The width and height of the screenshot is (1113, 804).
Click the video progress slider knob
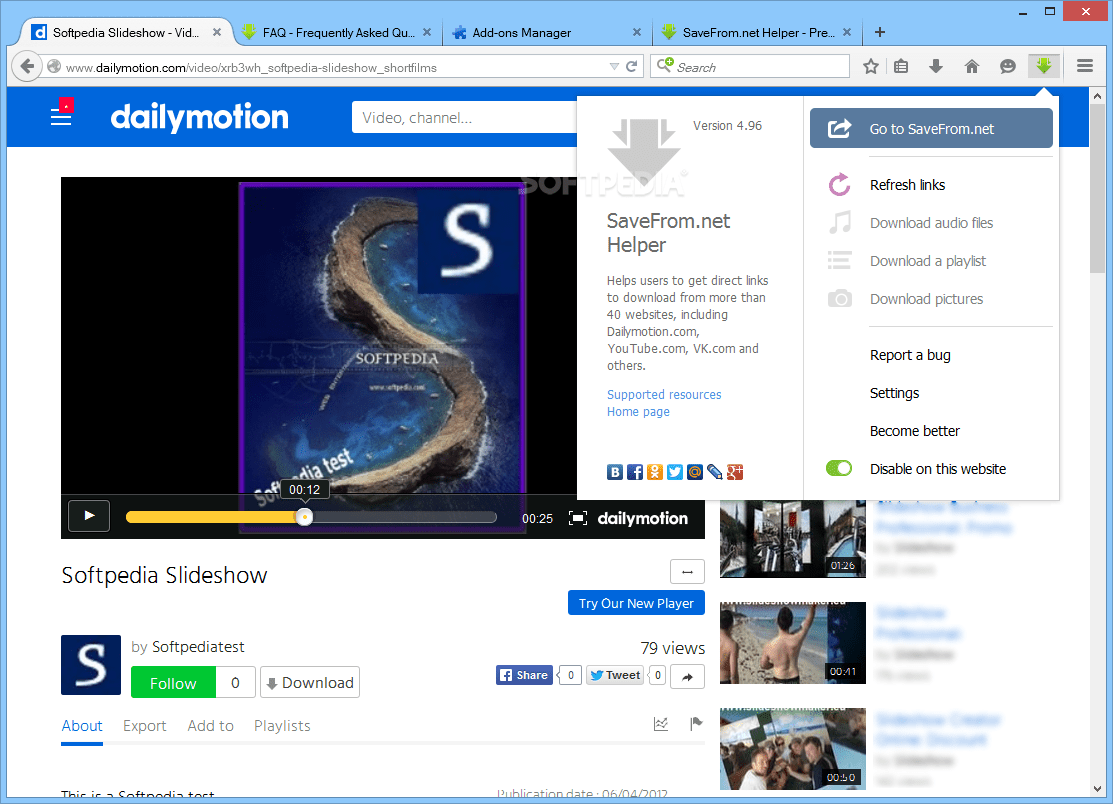[305, 517]
